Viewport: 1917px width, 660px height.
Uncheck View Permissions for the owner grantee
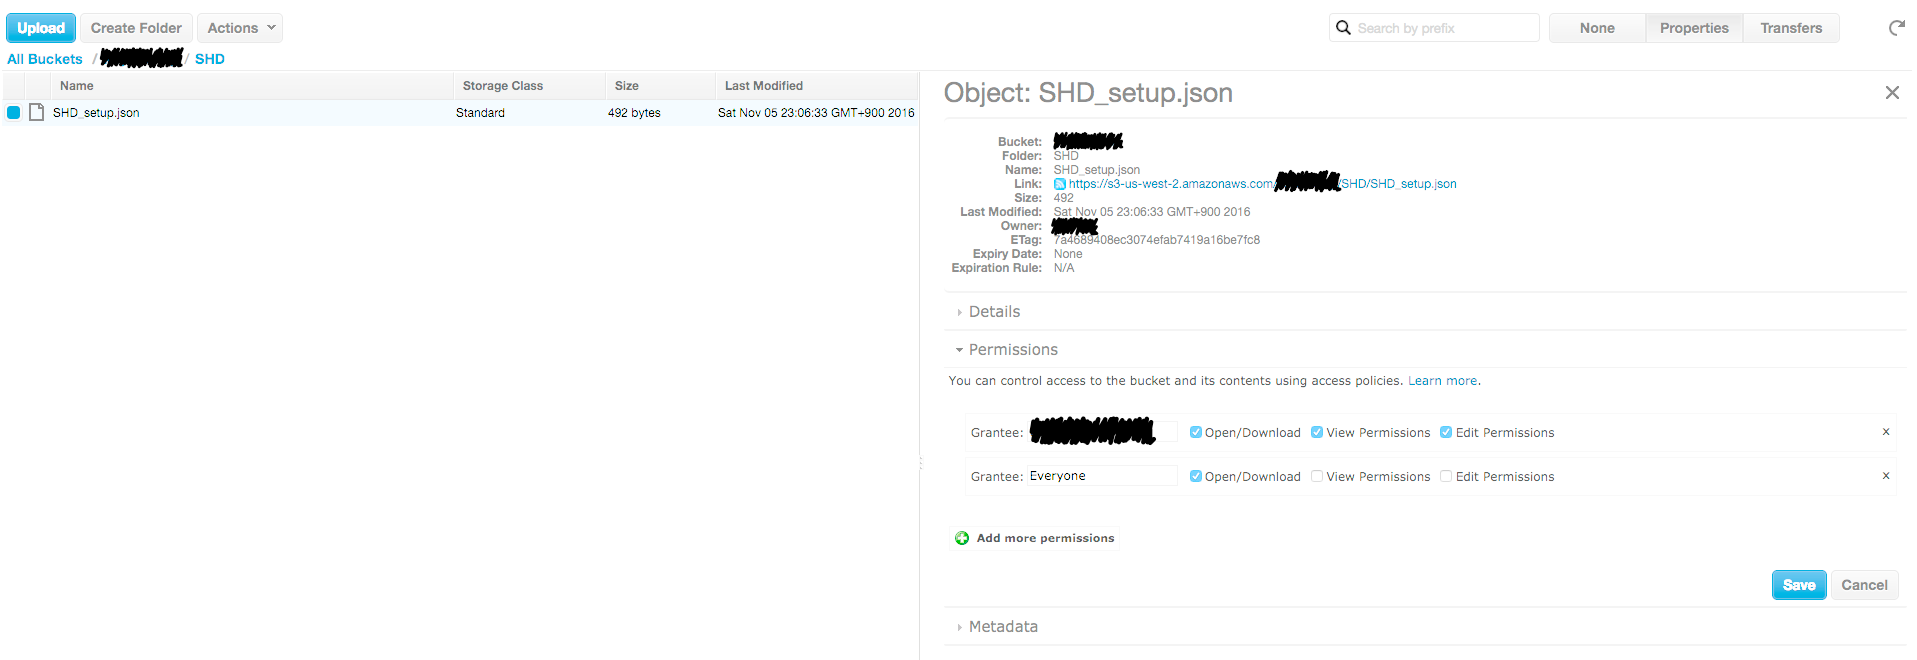click(1317, 432)
